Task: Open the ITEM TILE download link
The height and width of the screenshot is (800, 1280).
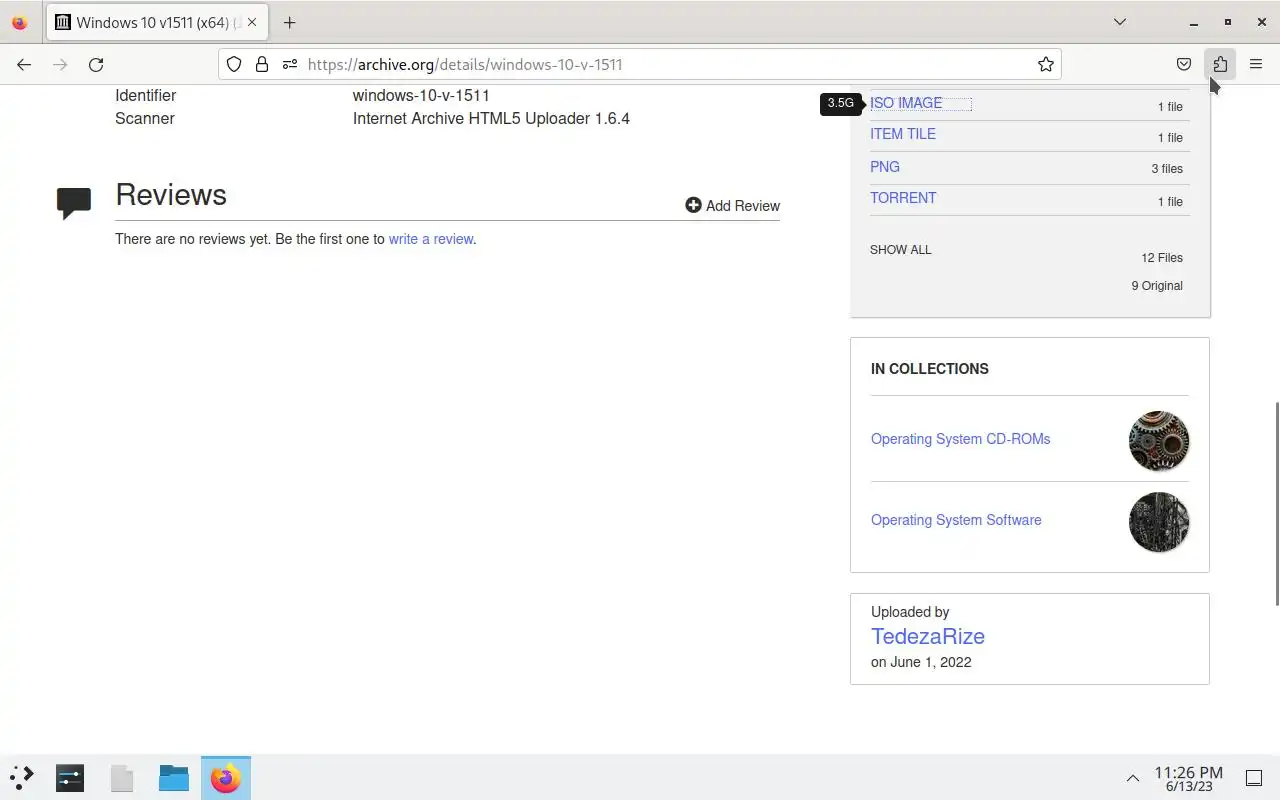Action: point(903,134)
